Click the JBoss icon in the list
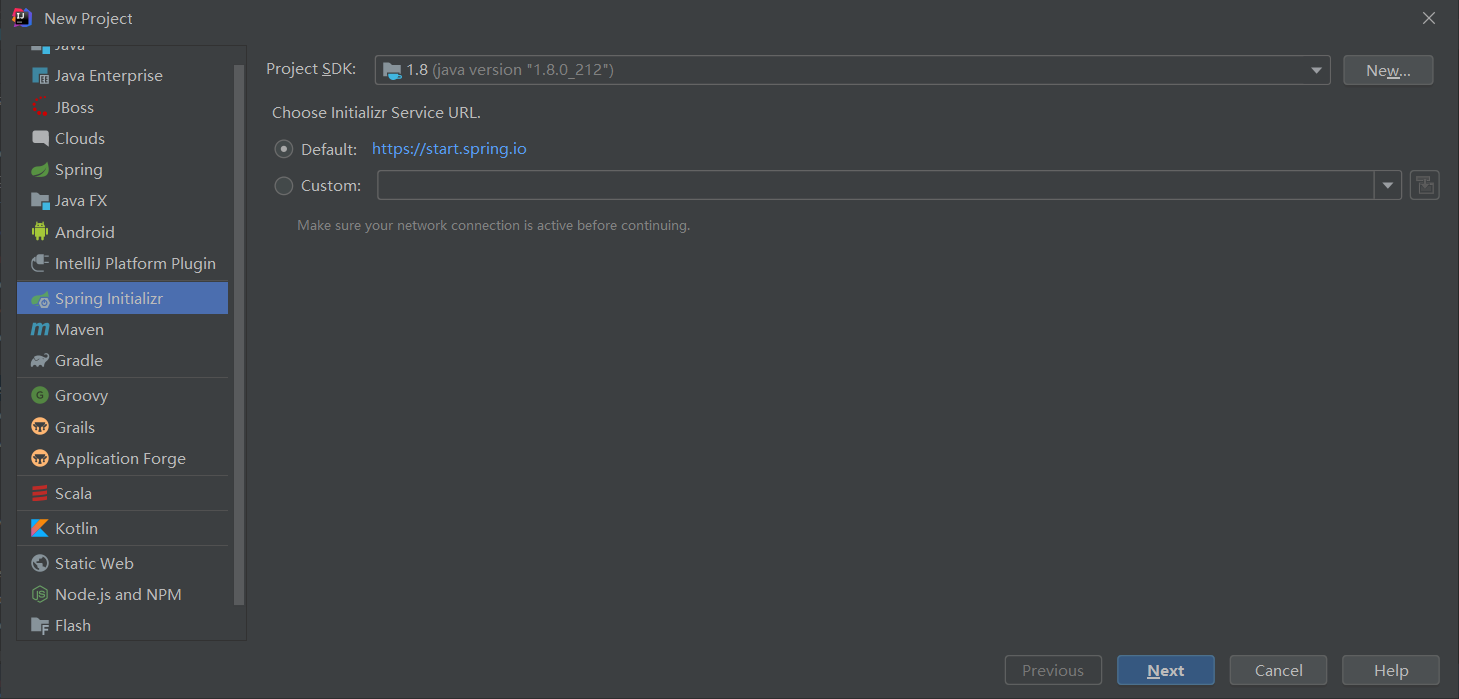This screenshot has height=699, width=1459. pyautogui.click(x=40, y=107)
